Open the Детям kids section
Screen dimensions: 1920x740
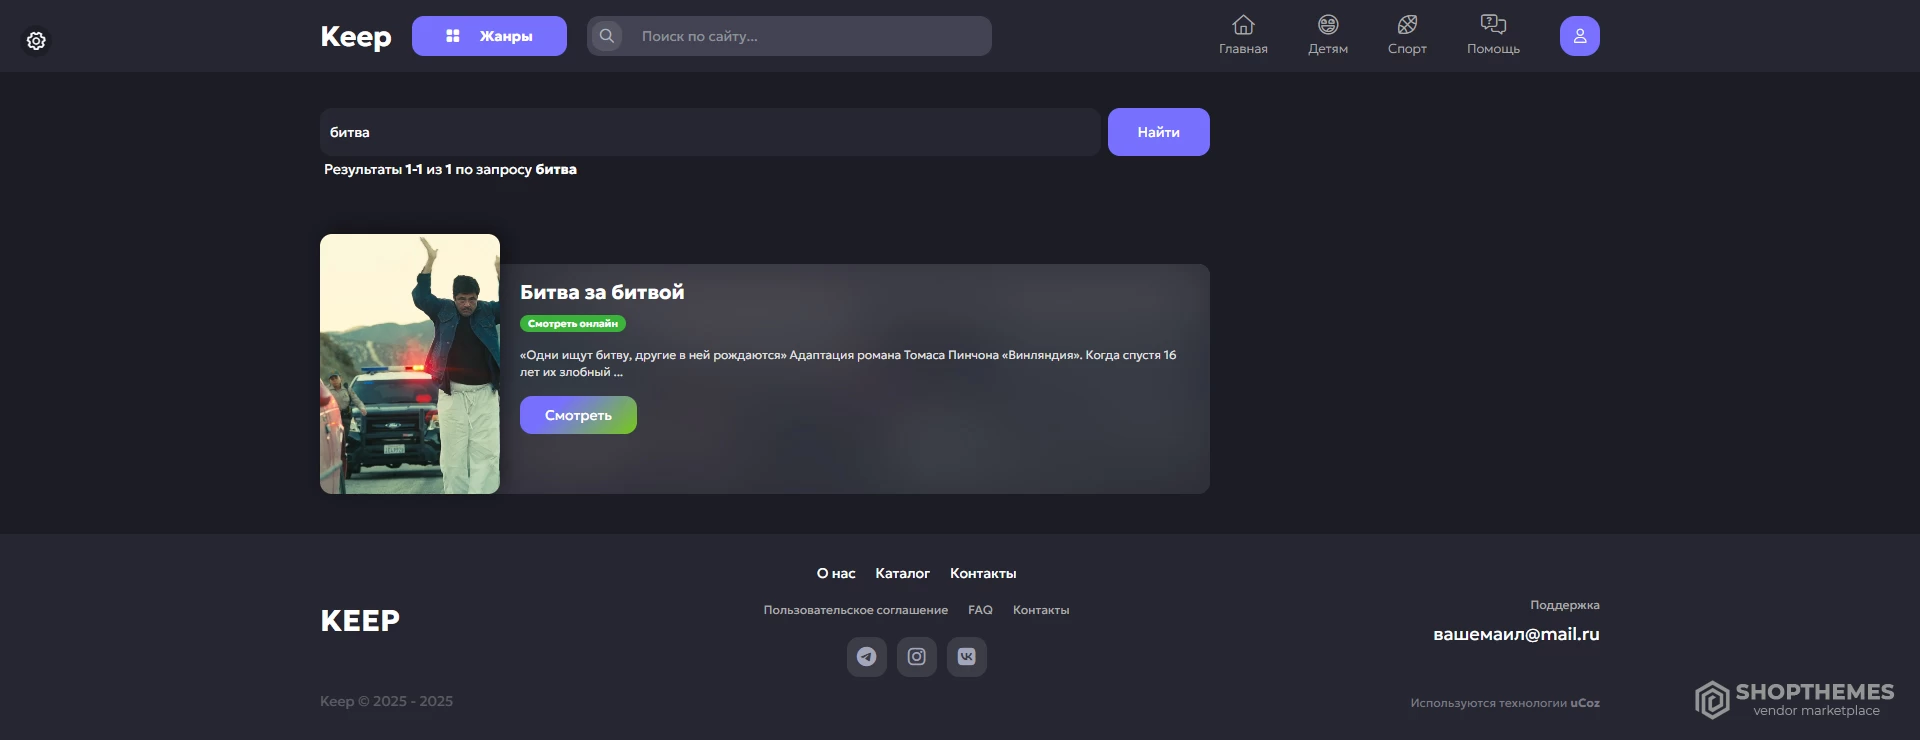click(1327, 35)
